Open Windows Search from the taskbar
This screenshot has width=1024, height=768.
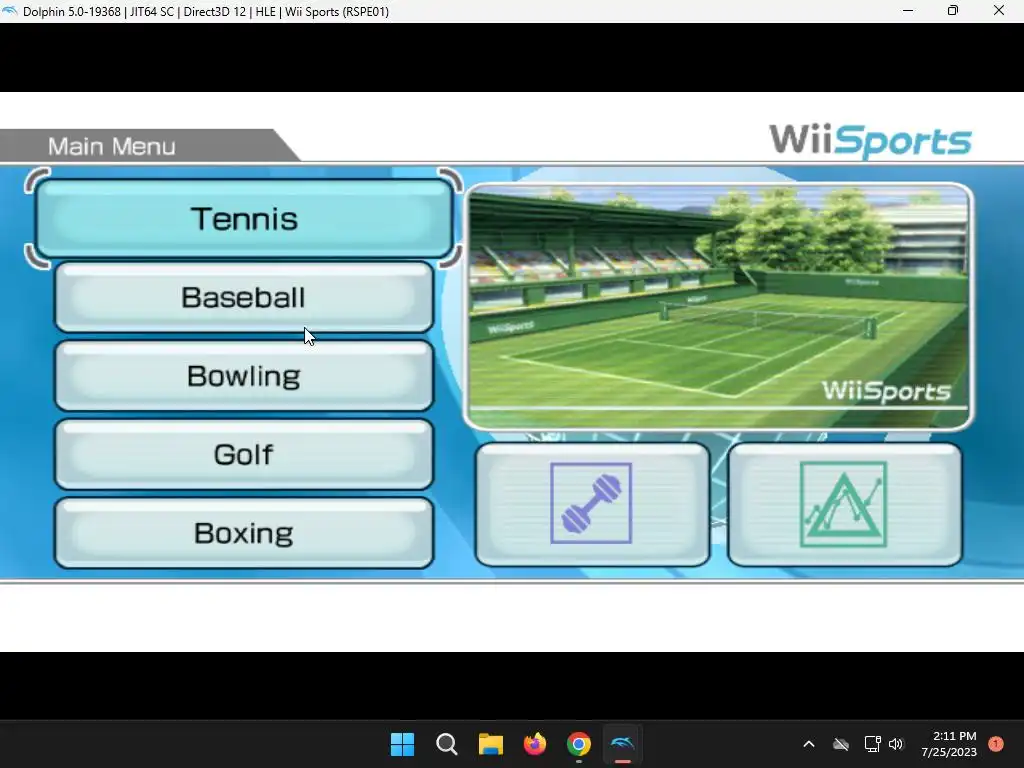click(447, 744)
